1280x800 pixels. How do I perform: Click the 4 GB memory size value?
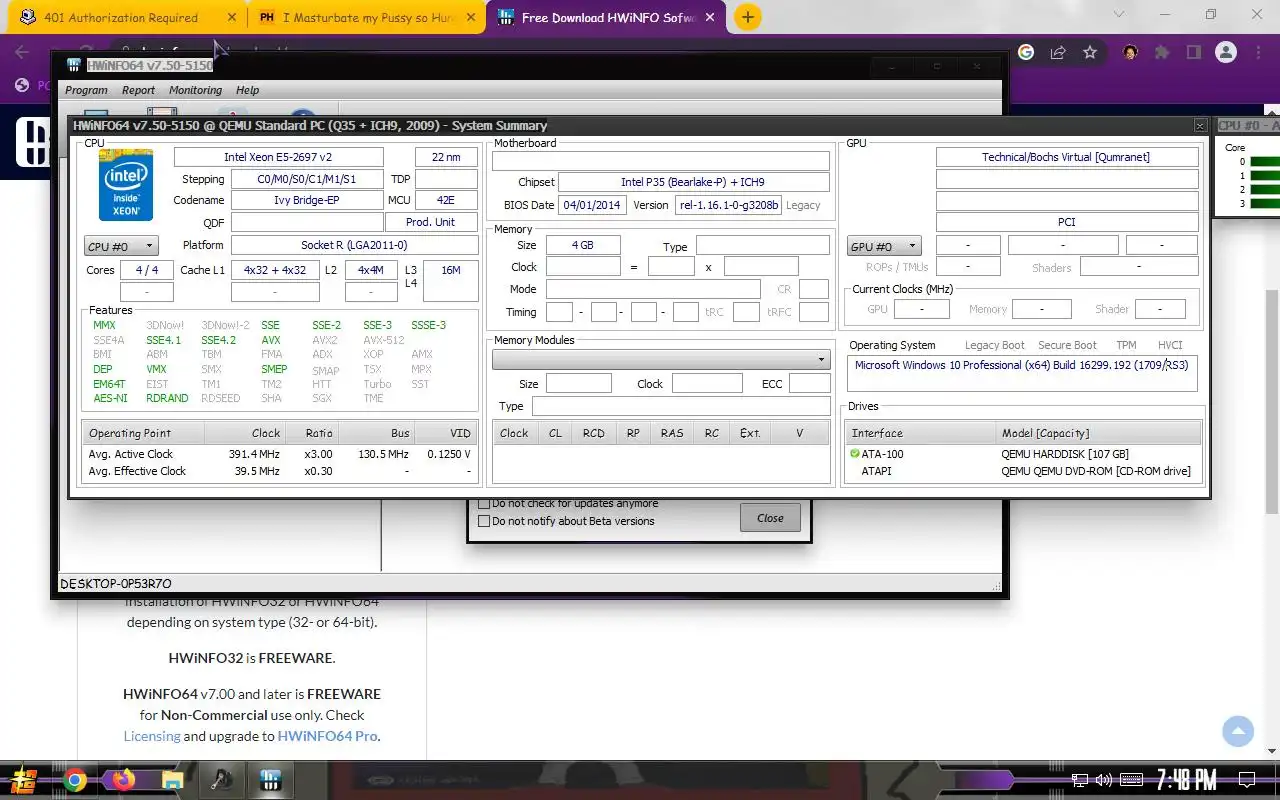click(583, 245)
